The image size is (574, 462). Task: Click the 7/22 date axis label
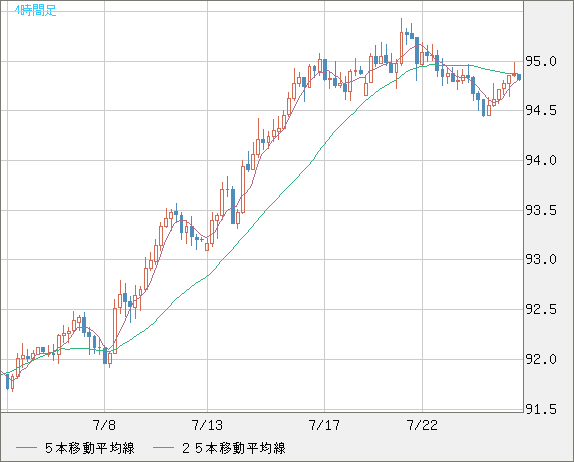[x=422, y=425]
